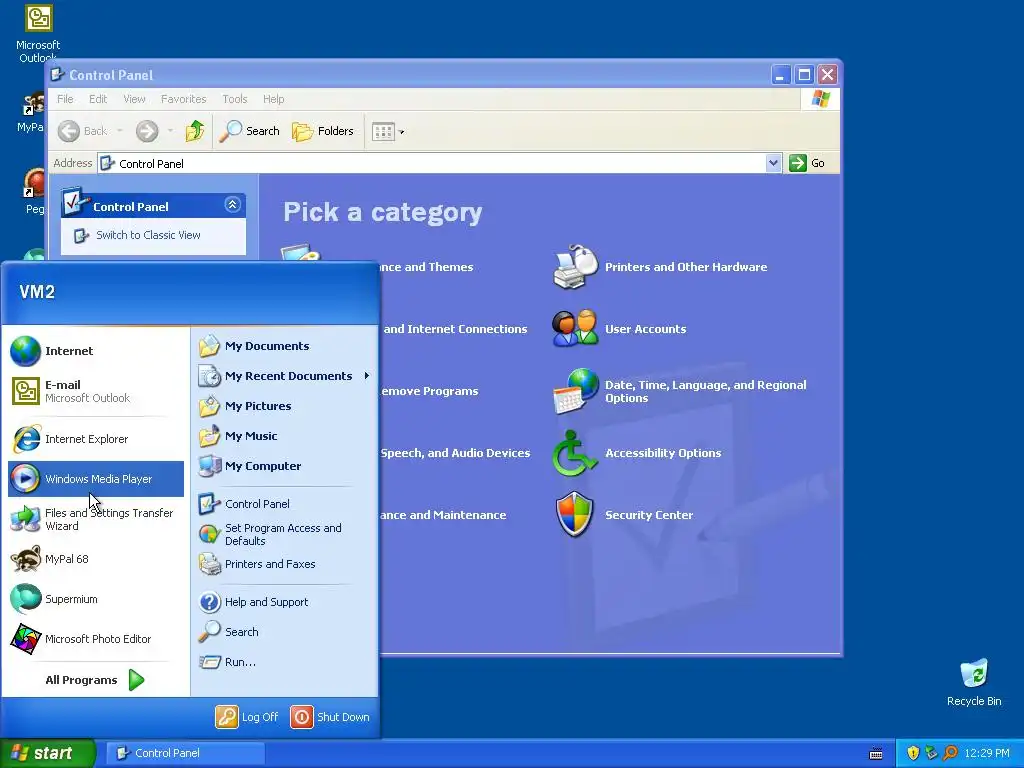This screenshot has width=1024, height=768.
Task: Open the Run... dialog
Action: point(284,662)
